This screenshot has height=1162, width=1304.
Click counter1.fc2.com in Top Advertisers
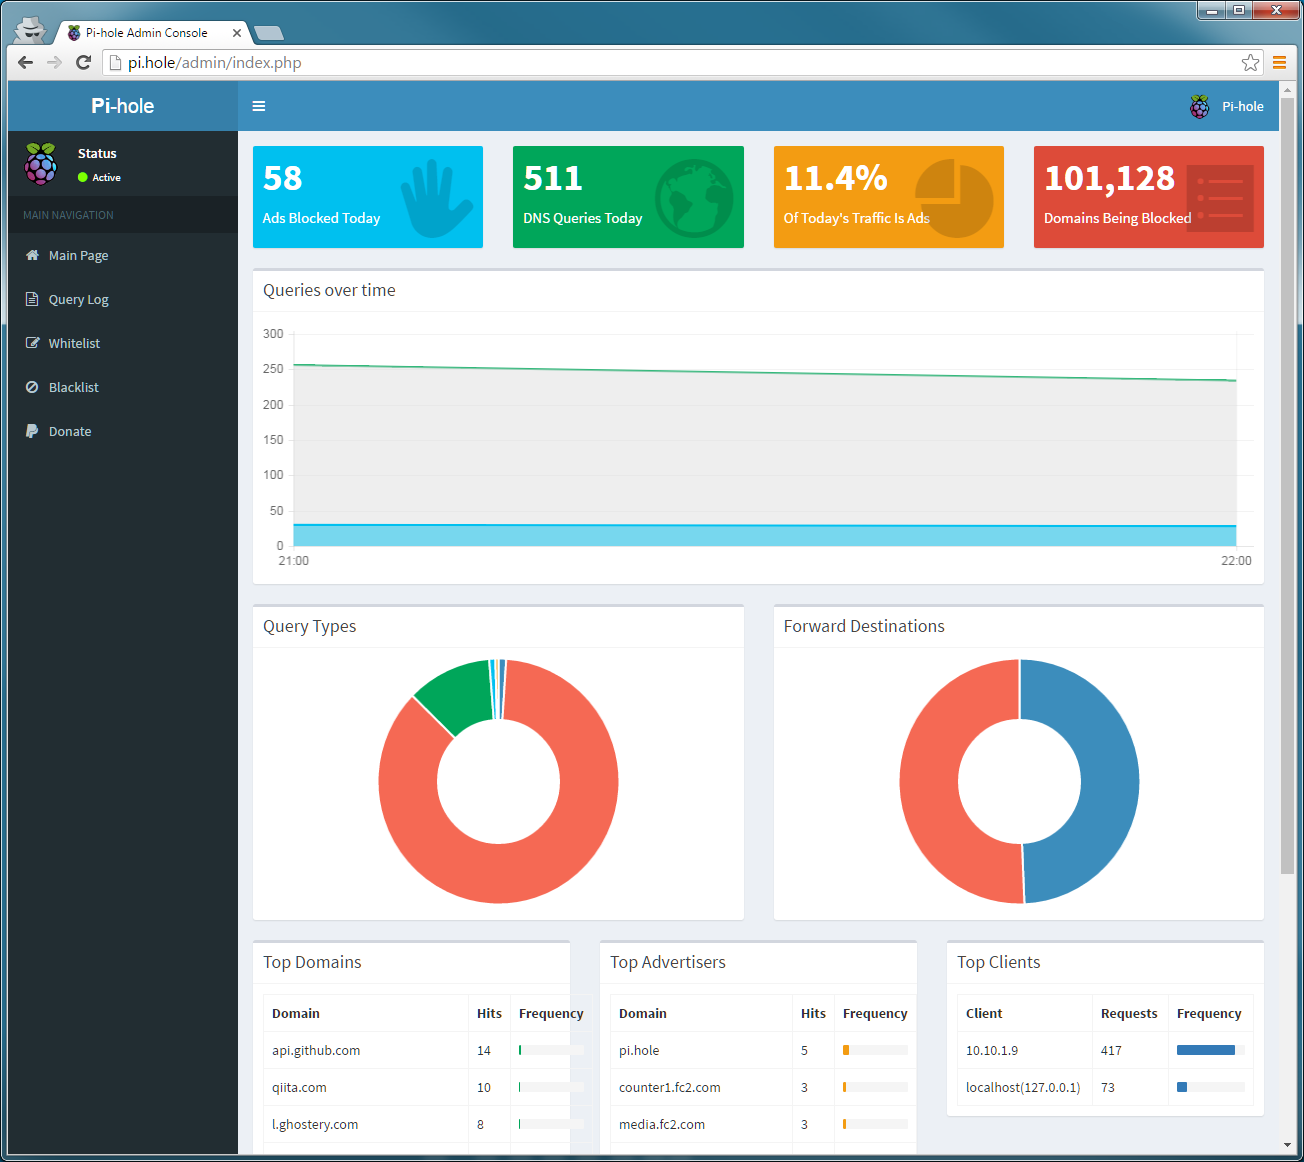(x=670, y=1087)
